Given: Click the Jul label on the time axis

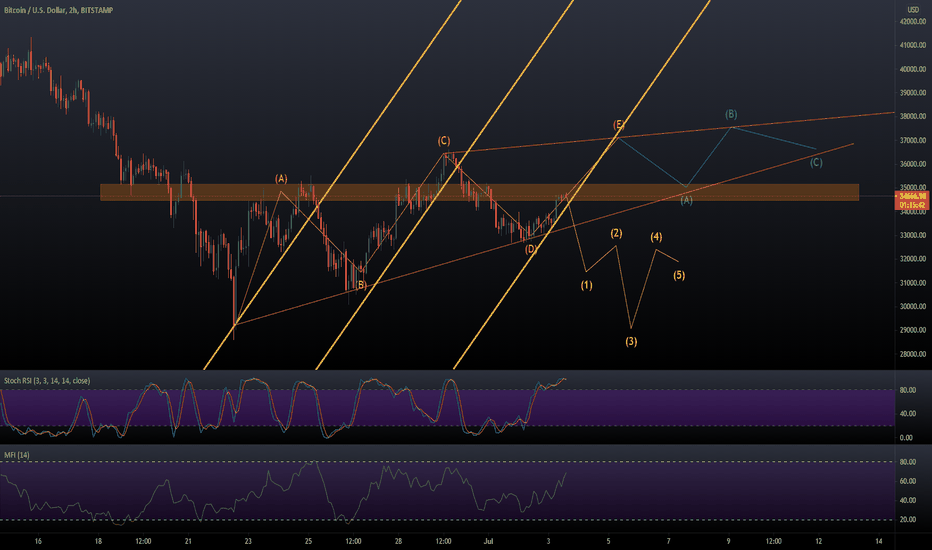Looking at the screenshot, I should coord(489,541).
